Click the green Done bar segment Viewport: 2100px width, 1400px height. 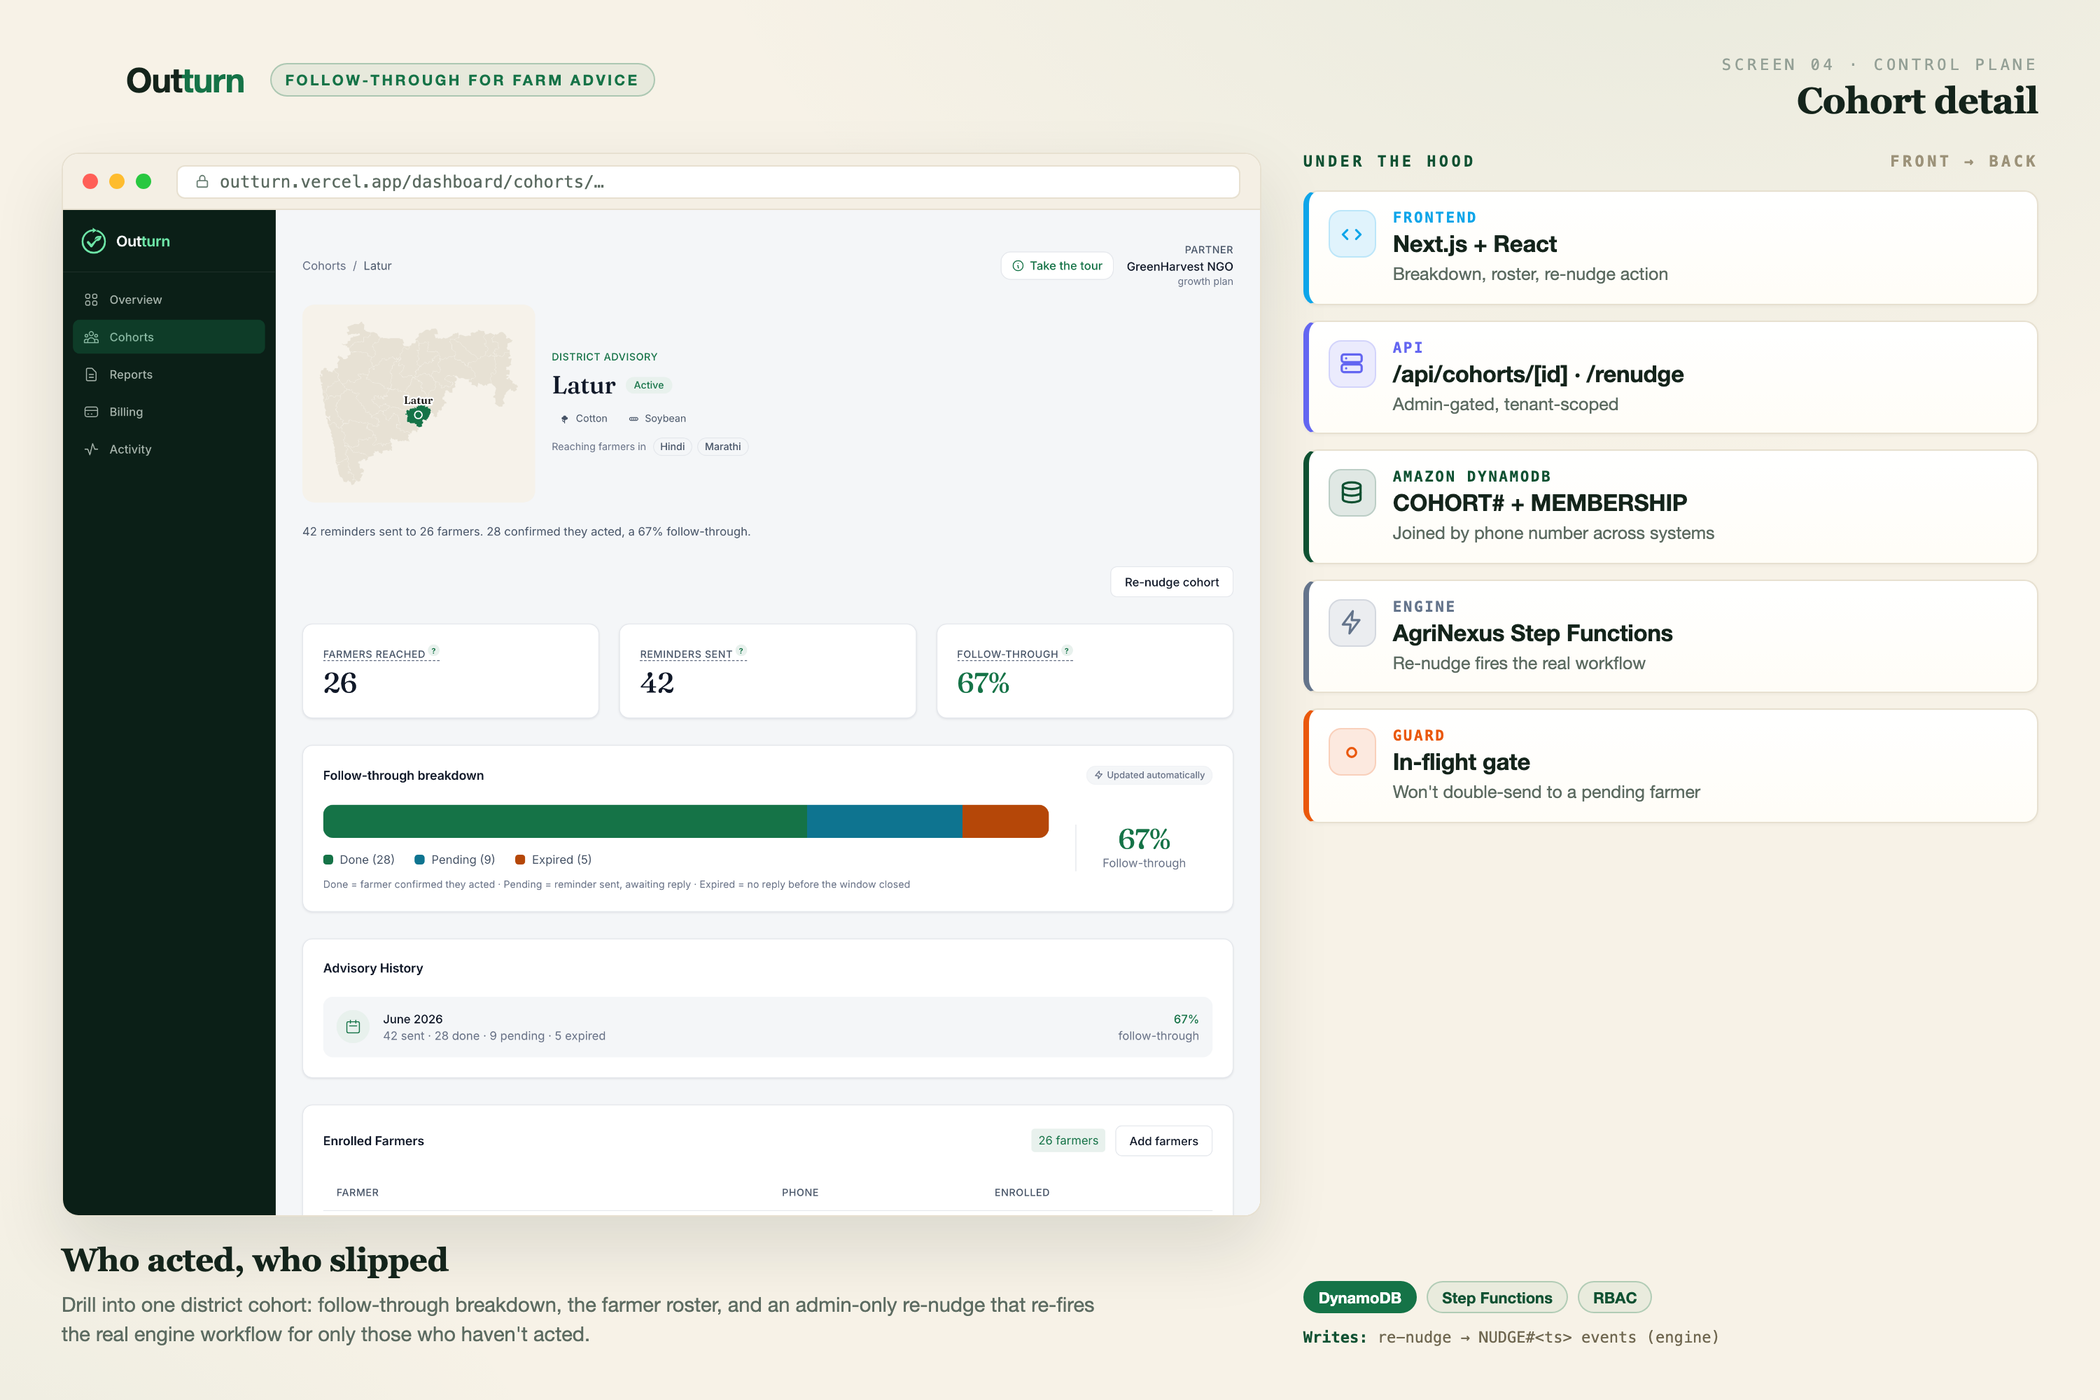tap(565, 821)
